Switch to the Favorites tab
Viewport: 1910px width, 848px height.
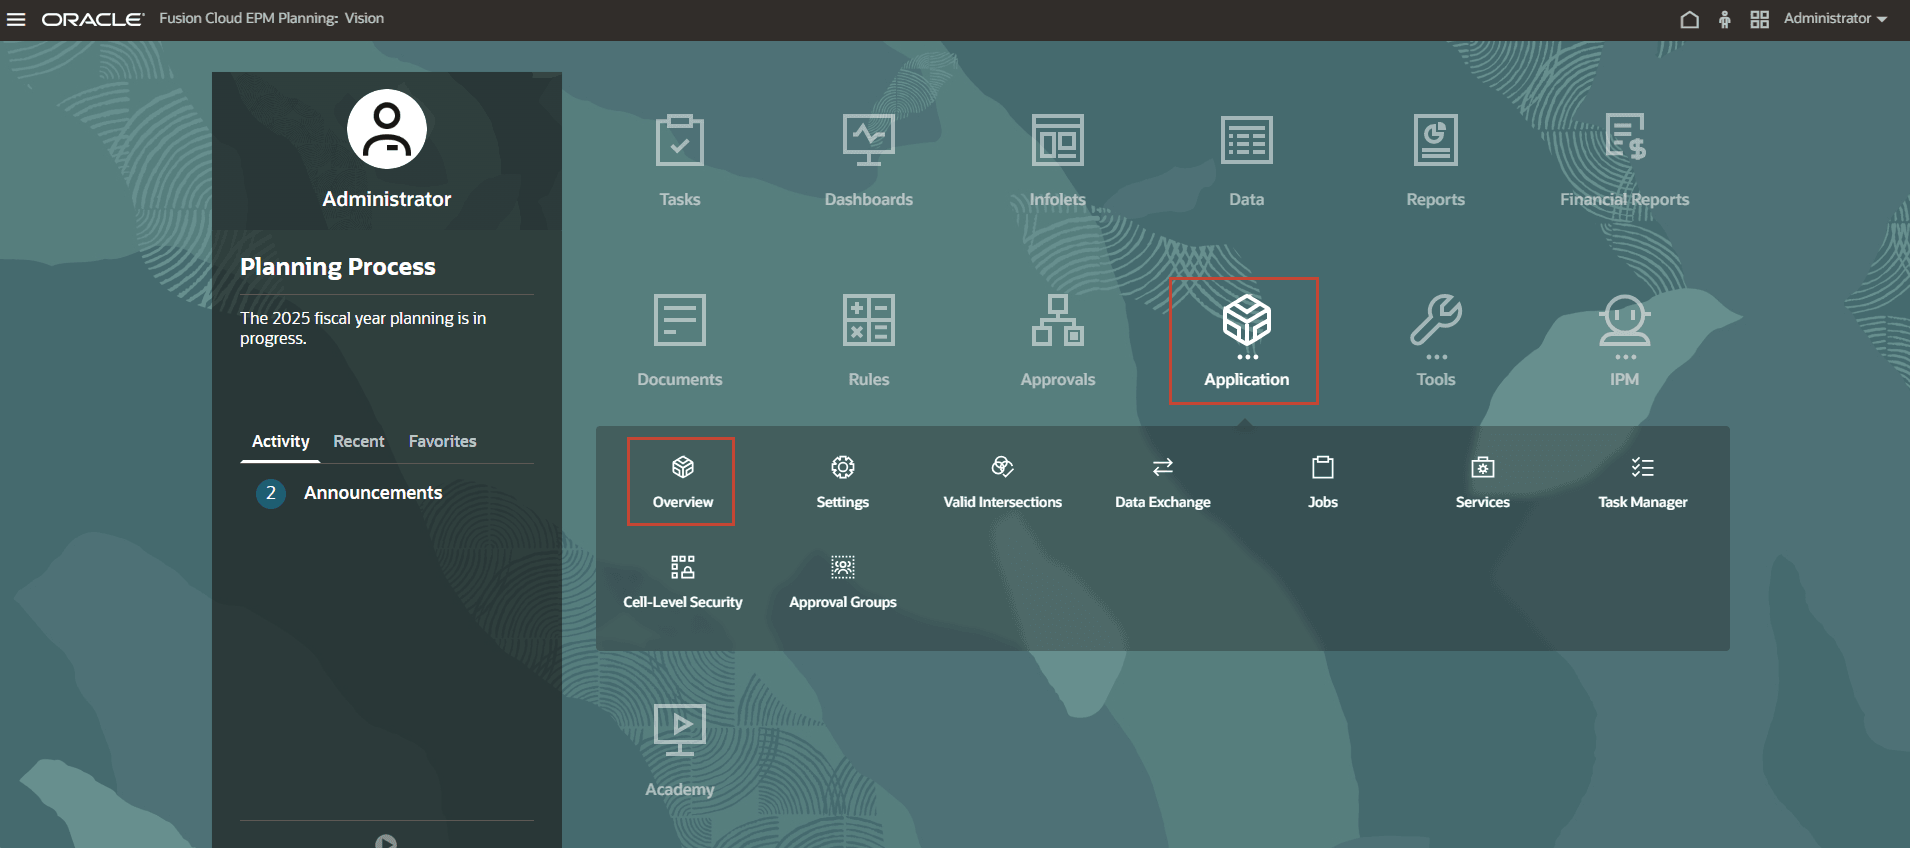pyautogui.click(x=443, y=442)
